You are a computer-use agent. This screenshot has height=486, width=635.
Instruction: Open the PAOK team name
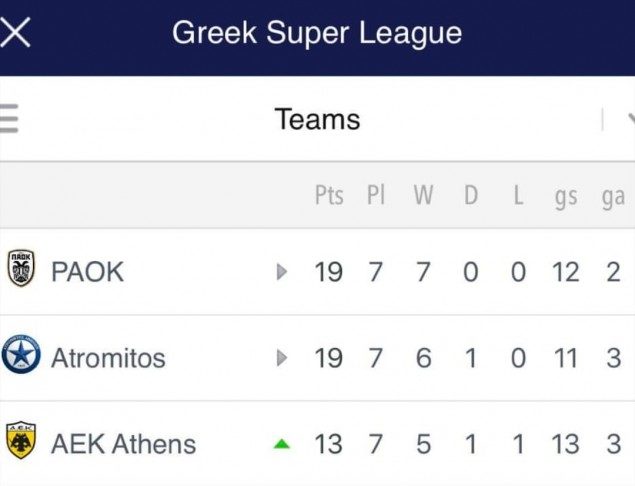[87, 271]
